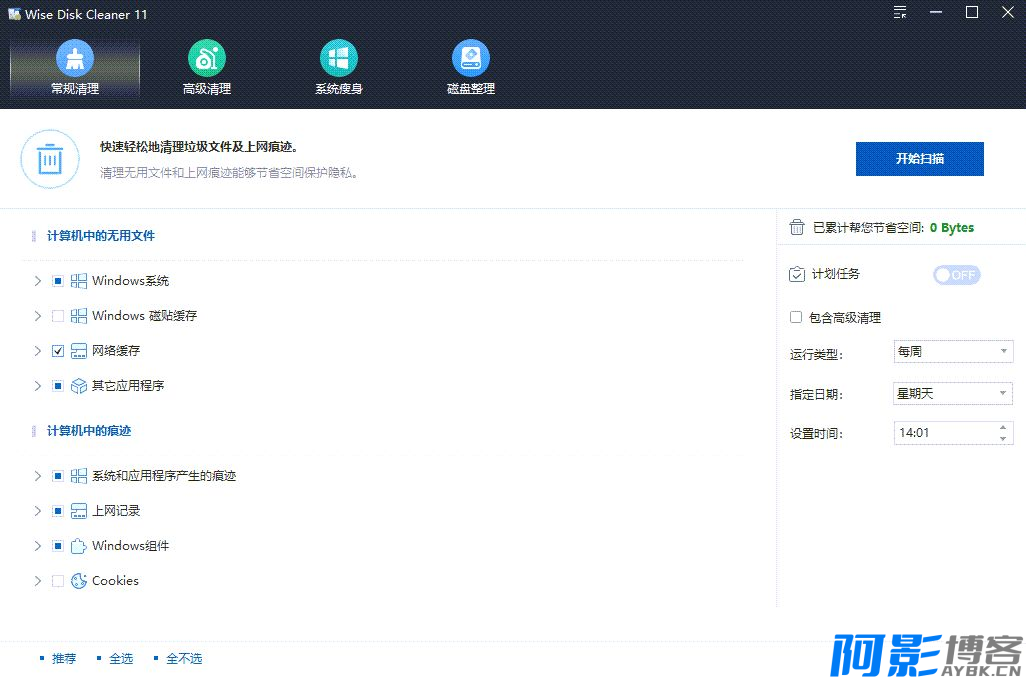Click the Windows组件 row label
The height and width of the screenshot is (679, 1026).
tap(130, 546)
